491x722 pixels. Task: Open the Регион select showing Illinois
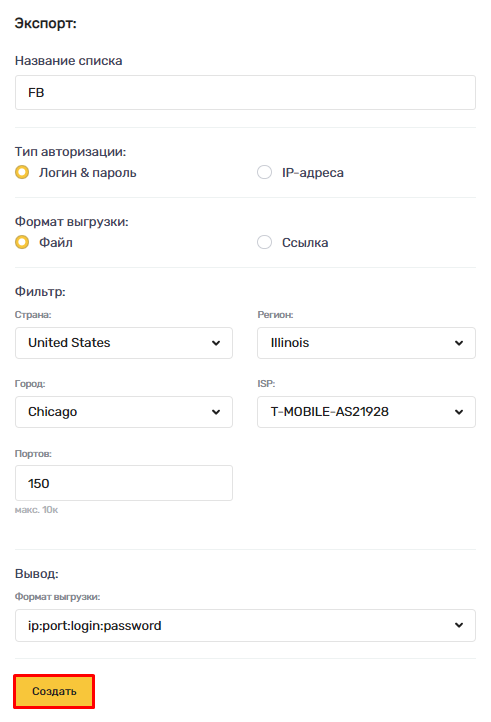click(x=366, y=343)
